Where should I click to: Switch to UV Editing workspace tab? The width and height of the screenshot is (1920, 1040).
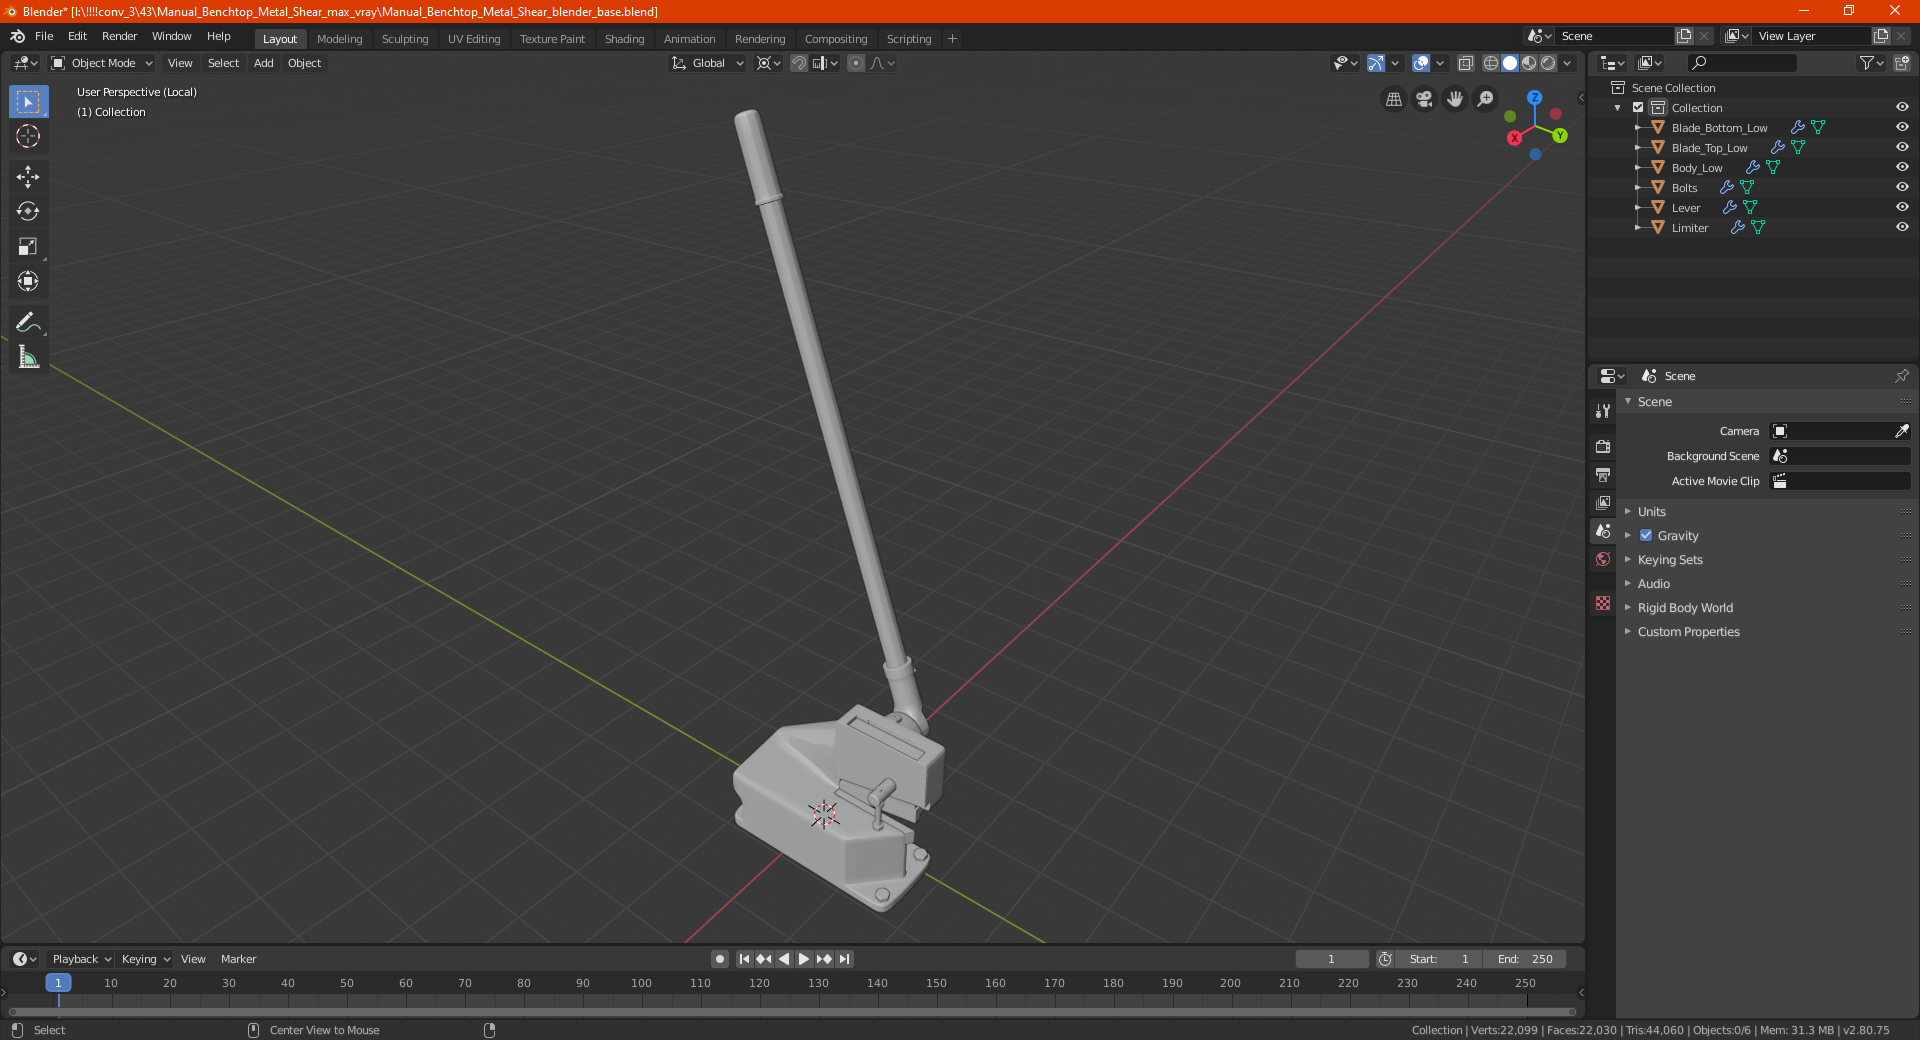[x=474, y=39]
